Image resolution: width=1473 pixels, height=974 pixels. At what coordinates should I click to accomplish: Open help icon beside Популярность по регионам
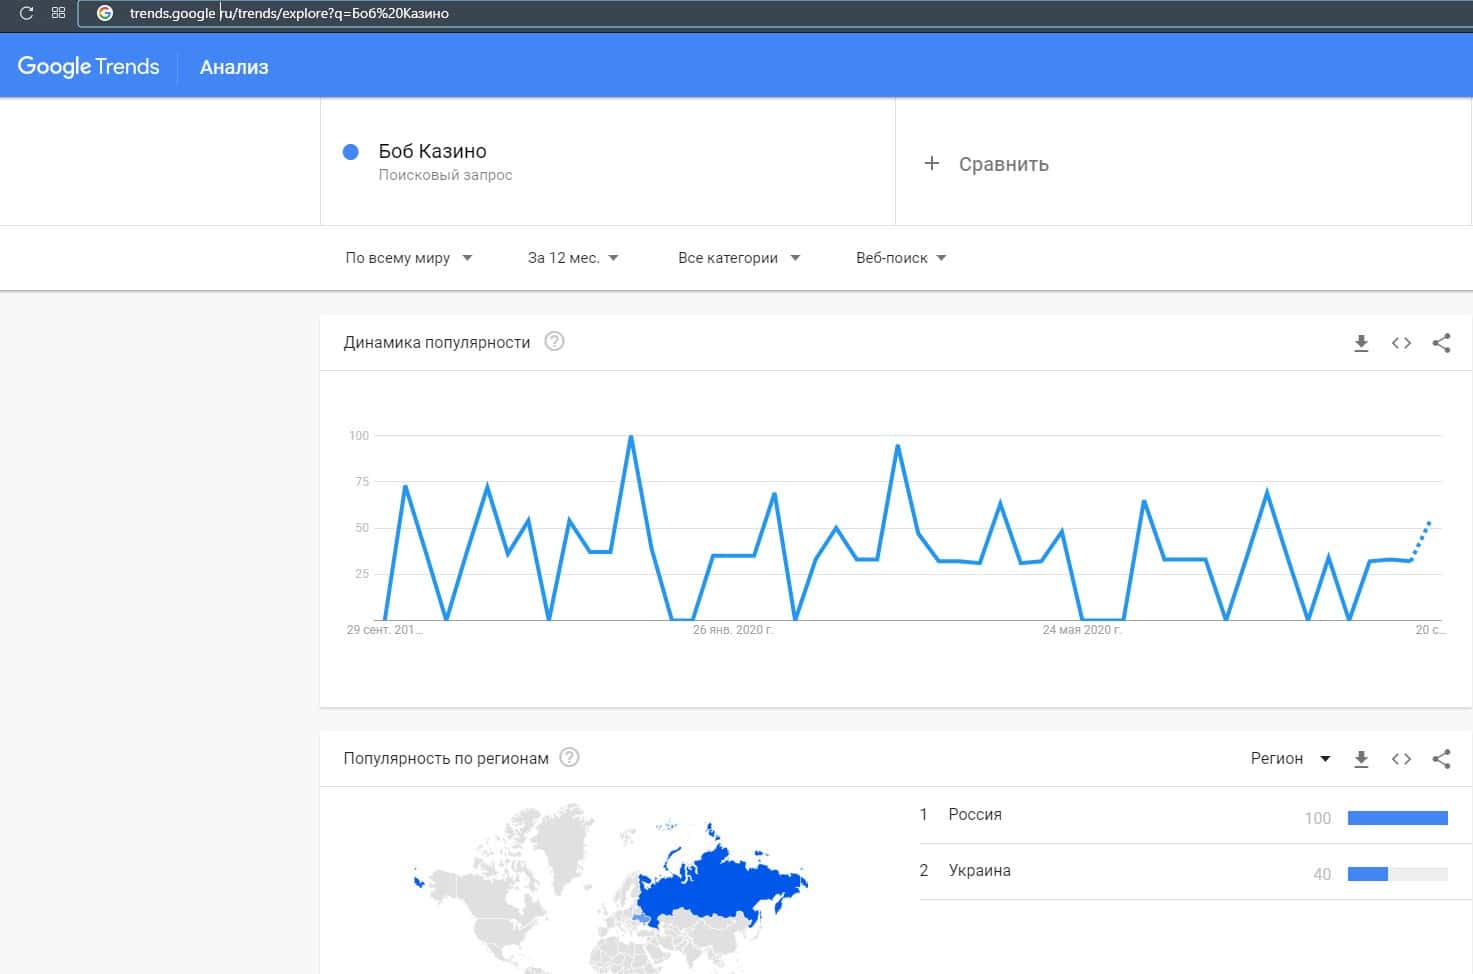[x=569, y=758]
